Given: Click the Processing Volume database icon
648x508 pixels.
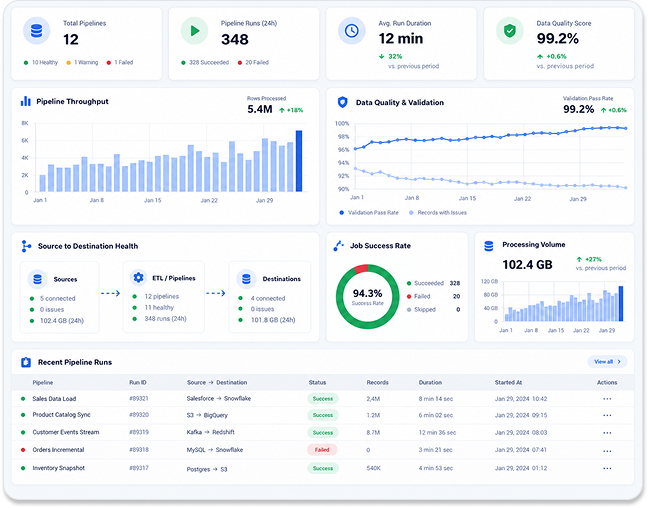Looking at the screenshot, I should pyautogui.click(x=488, y=246).
